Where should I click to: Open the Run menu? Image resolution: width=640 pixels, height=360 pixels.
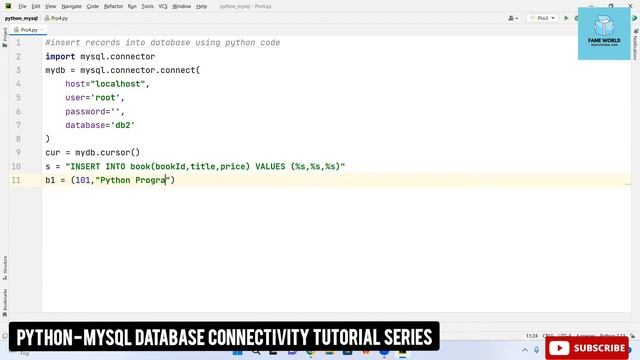(x=132, y=7)
